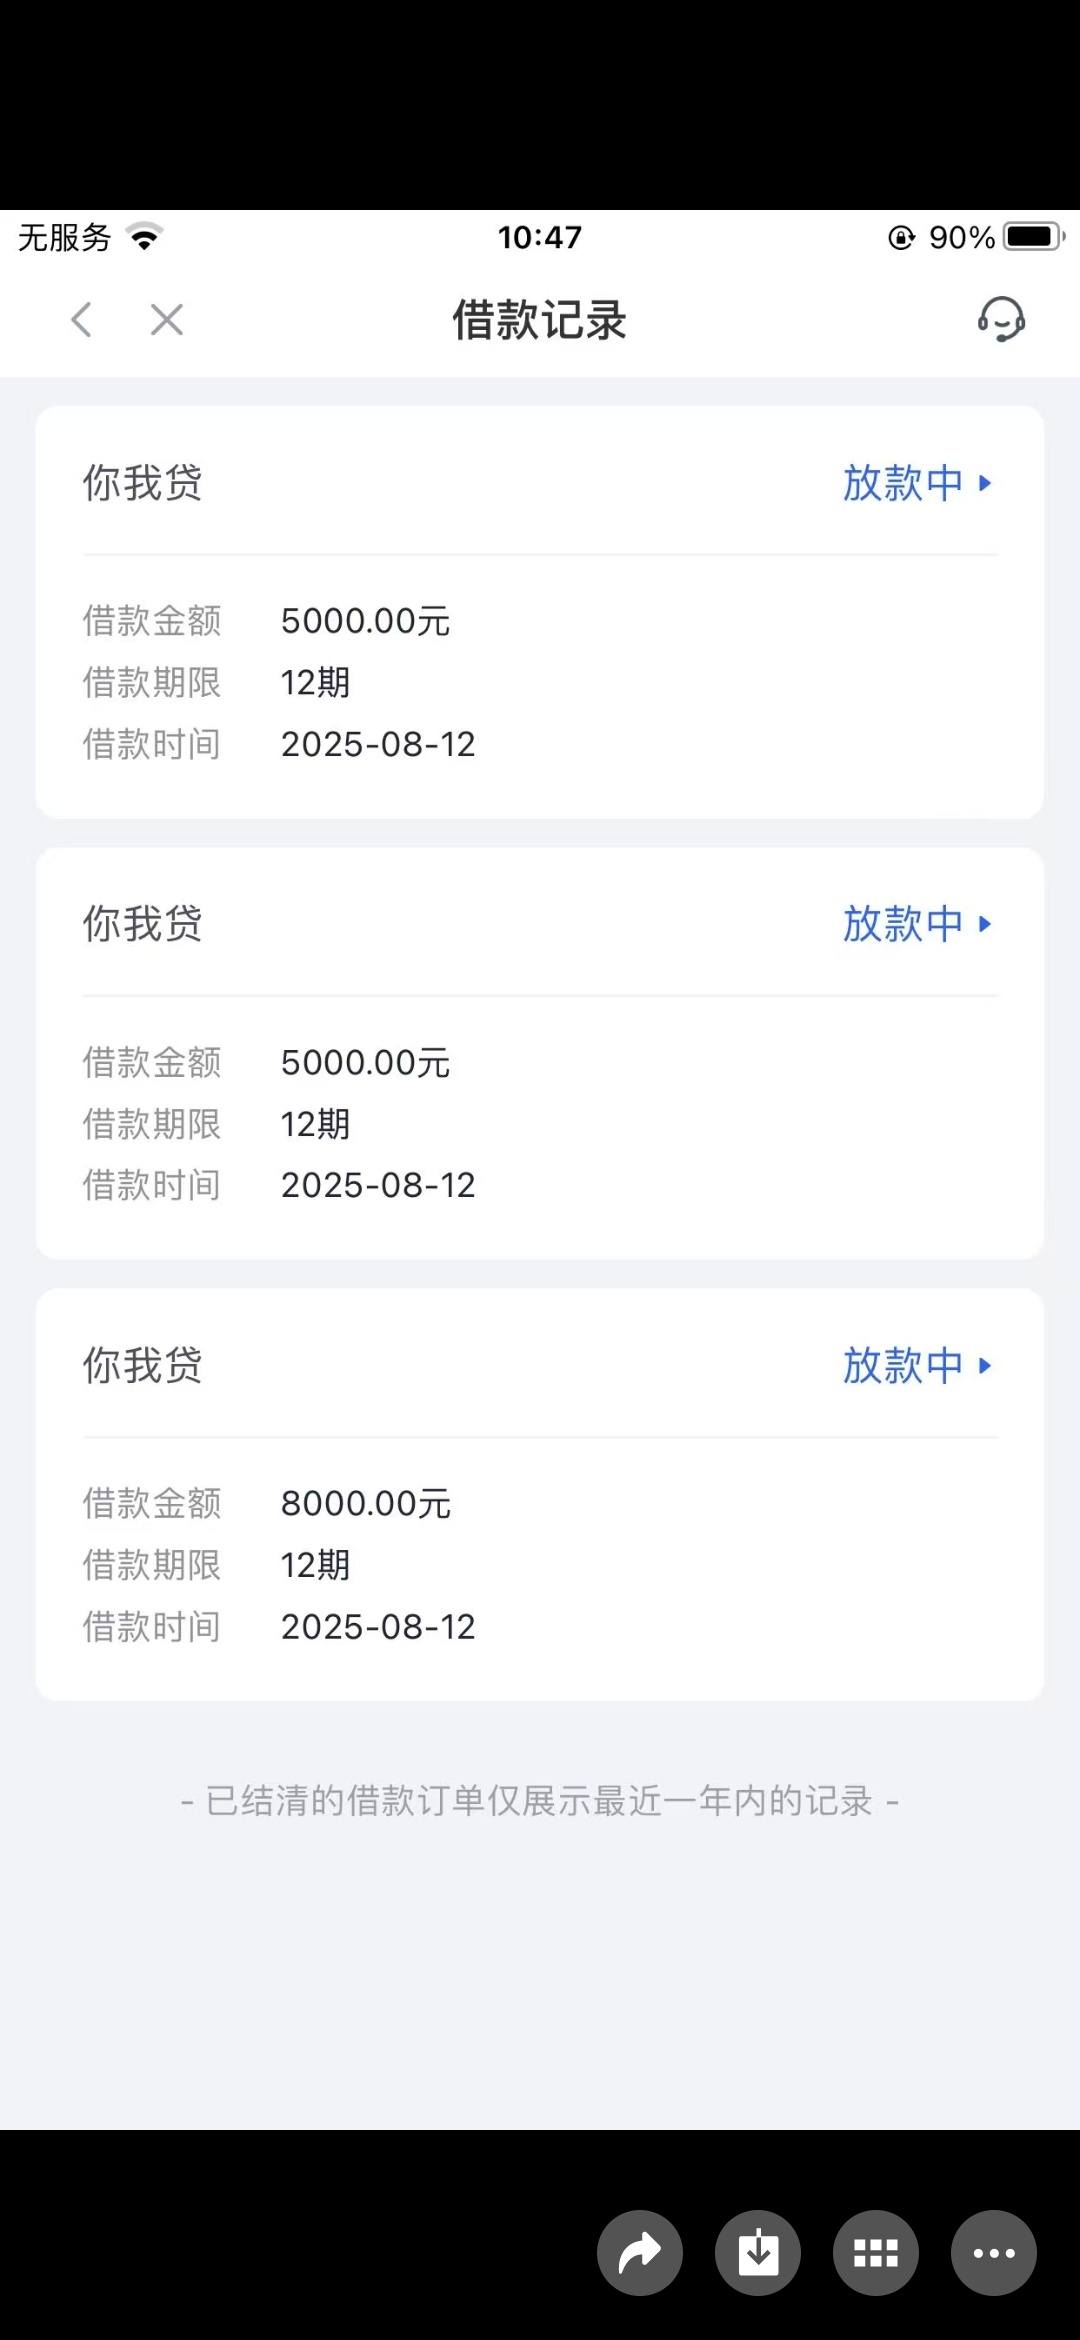Open customer service headset icon
Image resolution: width=1080 pixels, height=2340 pixels.
pyautogui.click(x=1001, y=320)
